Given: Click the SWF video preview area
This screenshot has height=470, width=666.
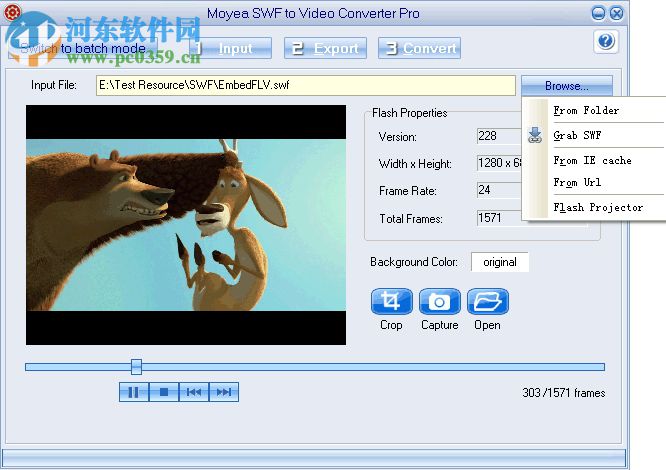Looking at the screenshot, I should (x=186, y=225).
